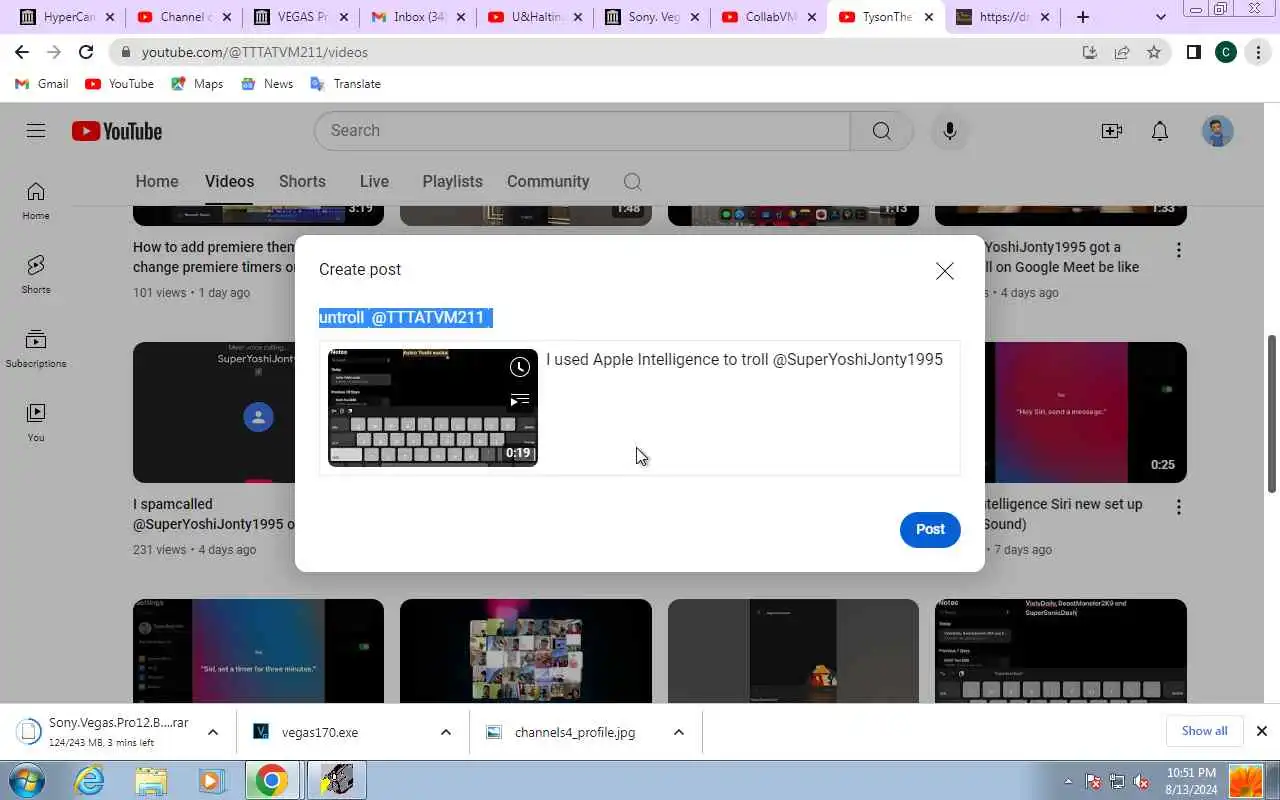Viewport: 1280px width, 800px height.
Task: Open a new Chrome tab
Action: (1083, 17)
